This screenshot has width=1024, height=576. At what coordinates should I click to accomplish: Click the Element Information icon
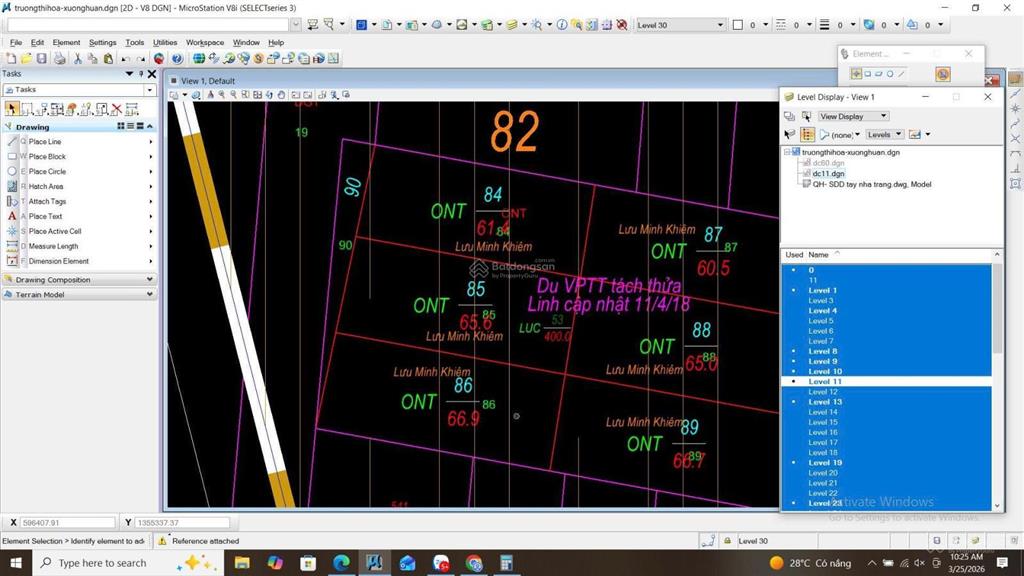pos(562,25)
